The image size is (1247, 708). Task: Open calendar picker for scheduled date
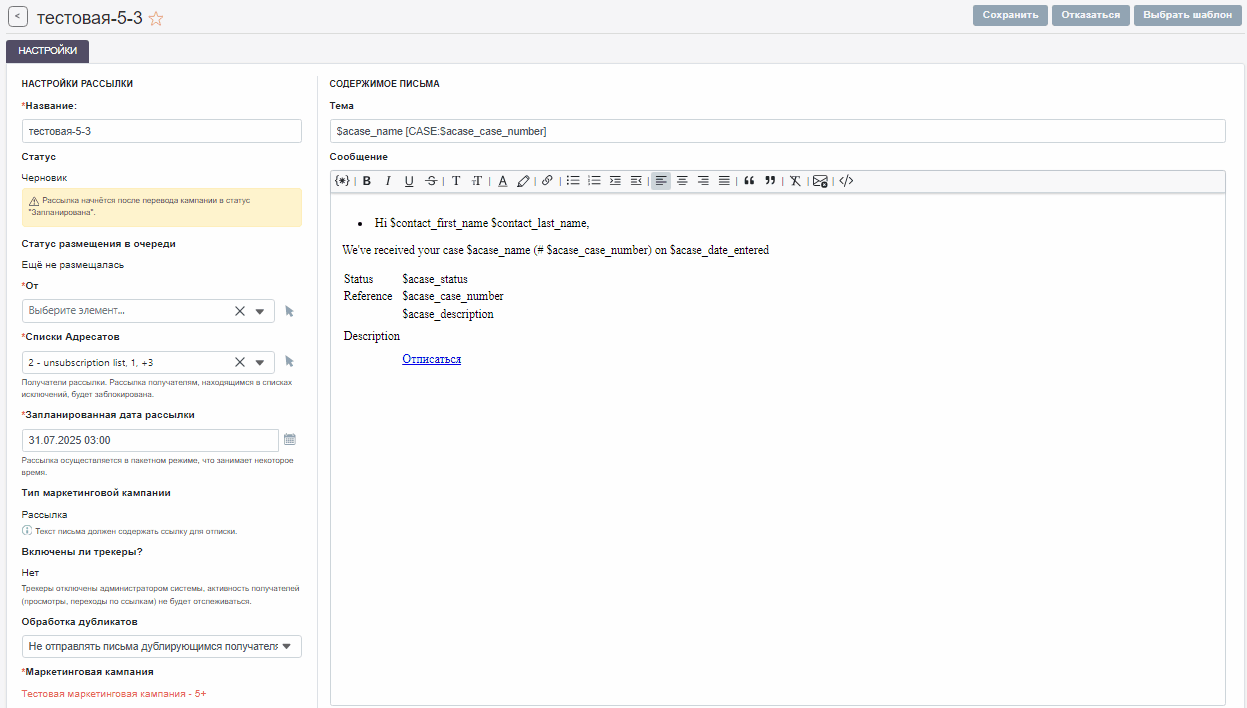click(x=290, y=440)
